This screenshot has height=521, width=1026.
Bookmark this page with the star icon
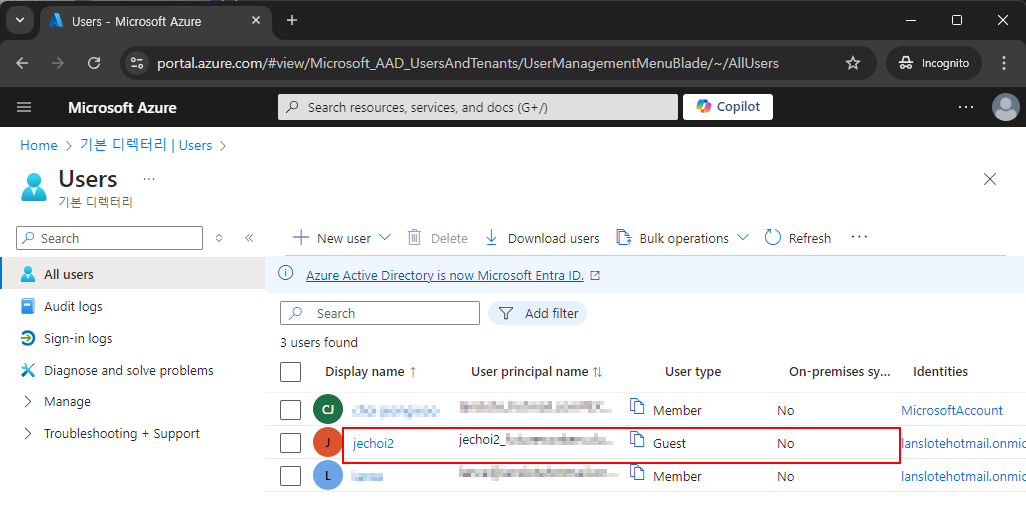tap(853, 63)
